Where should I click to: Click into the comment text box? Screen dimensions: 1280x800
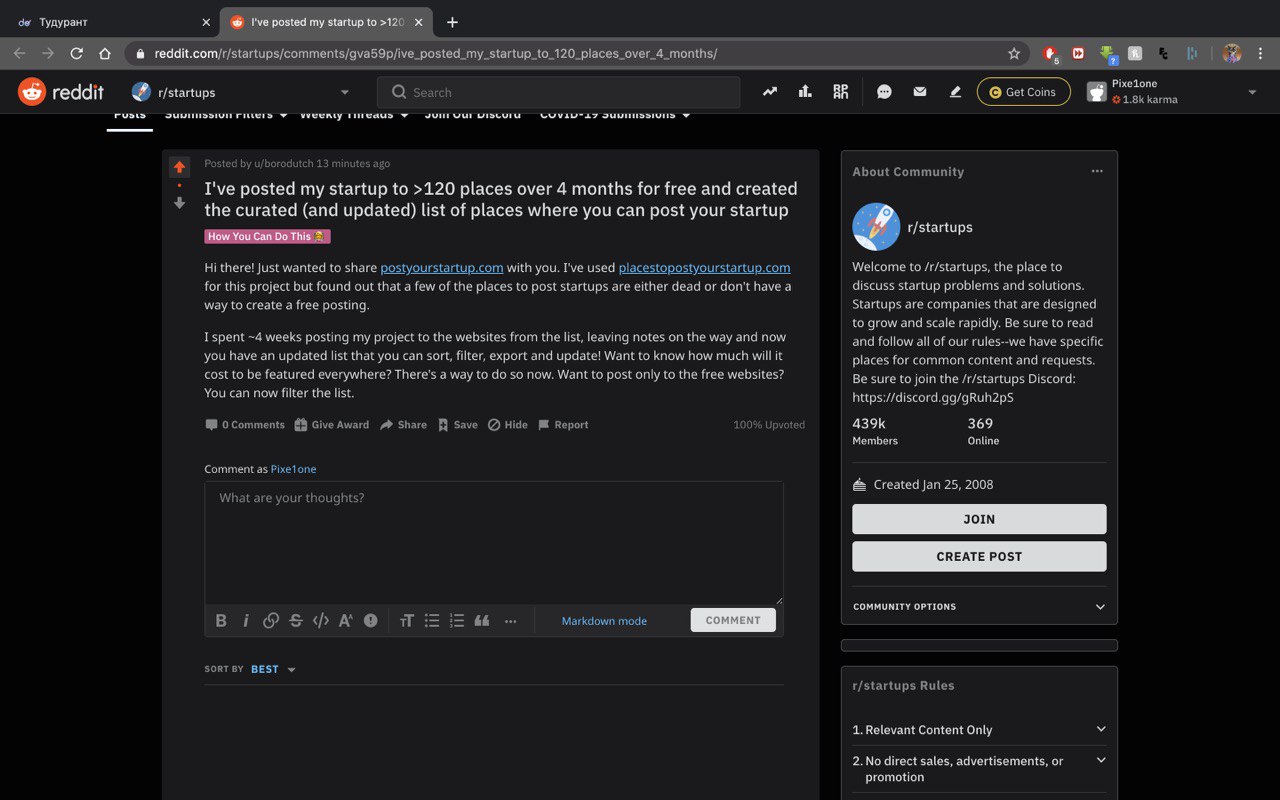(x=494, y=543)
